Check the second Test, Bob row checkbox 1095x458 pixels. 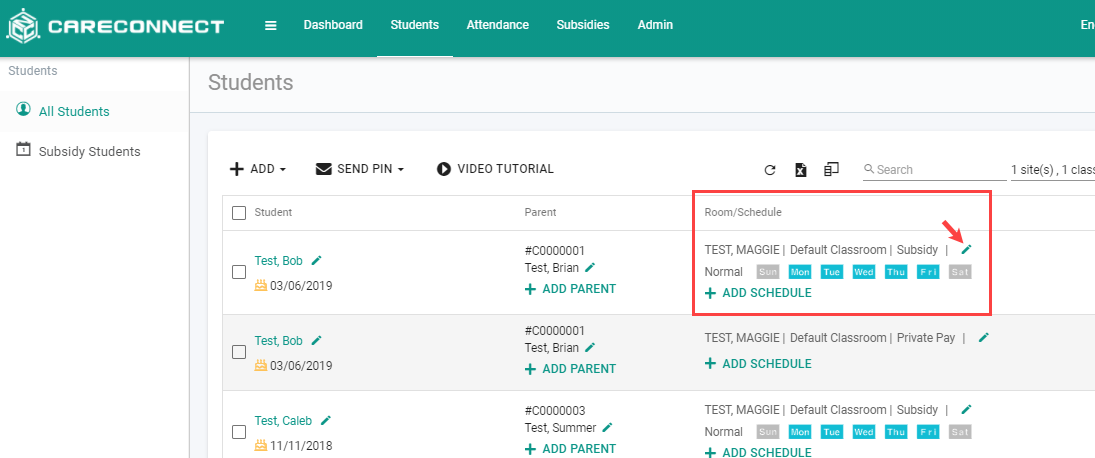(x=239, y=352)
